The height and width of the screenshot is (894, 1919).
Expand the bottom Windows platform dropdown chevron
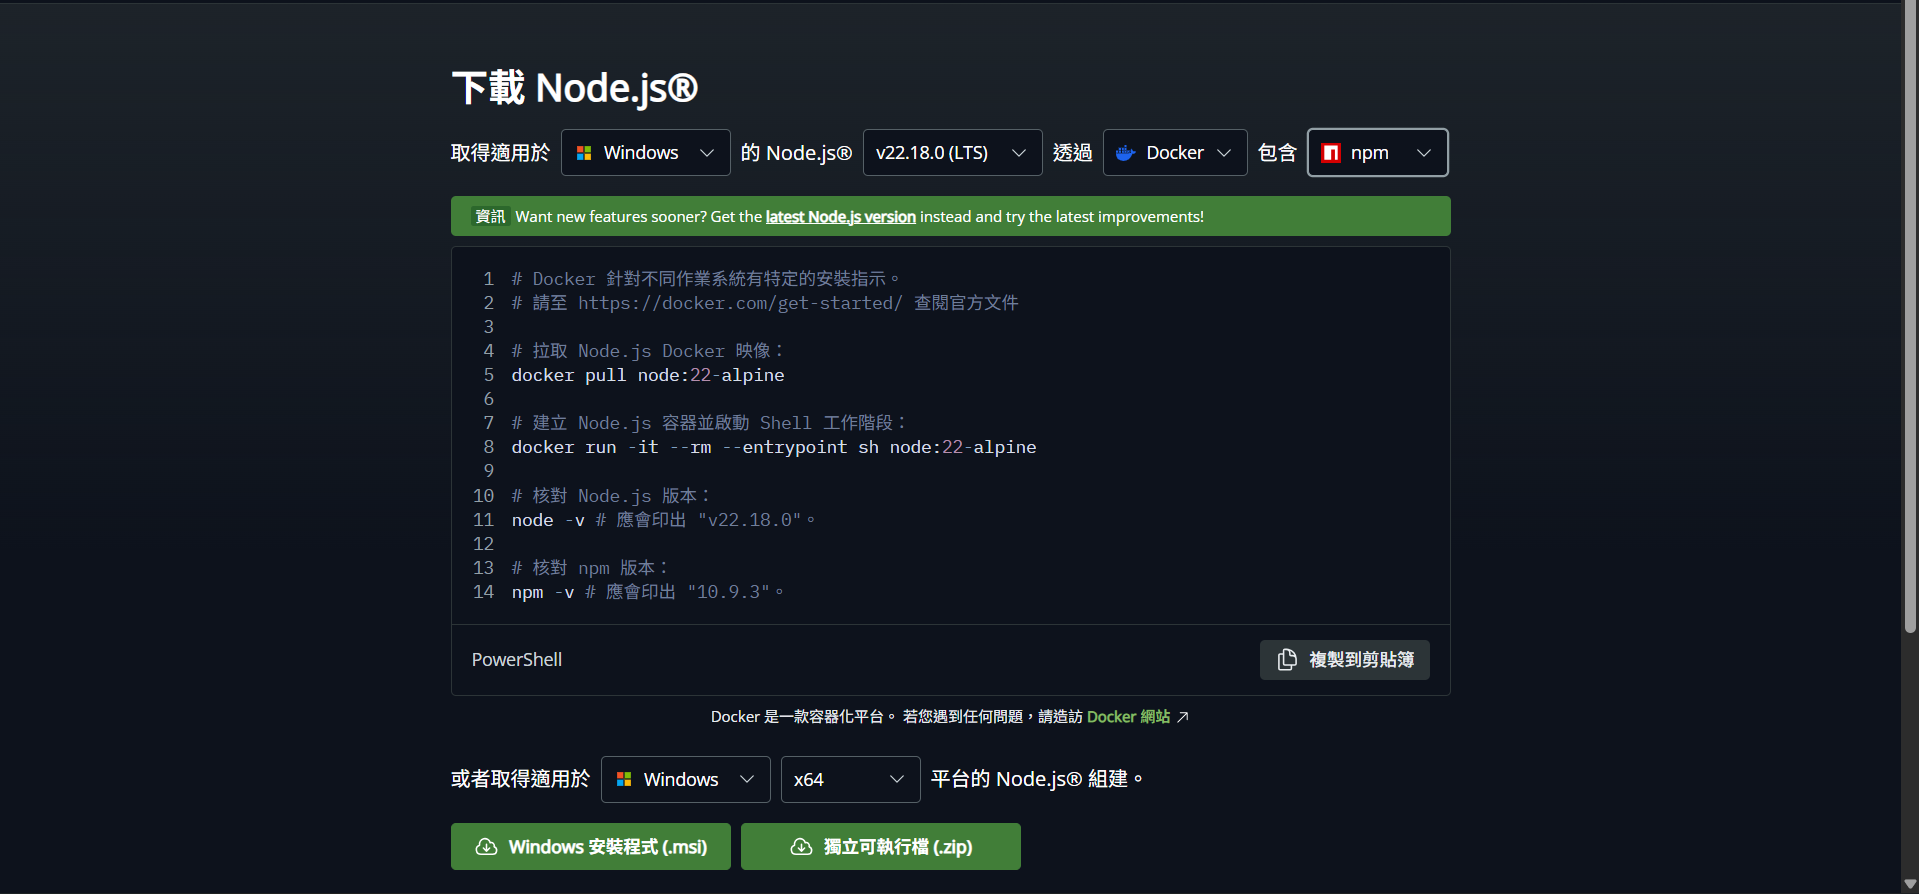point(747,779)
